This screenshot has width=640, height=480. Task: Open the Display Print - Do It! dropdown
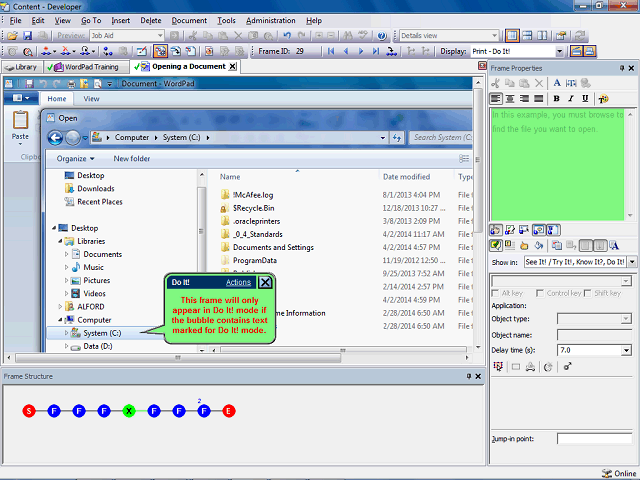click(x=560, y=51)
